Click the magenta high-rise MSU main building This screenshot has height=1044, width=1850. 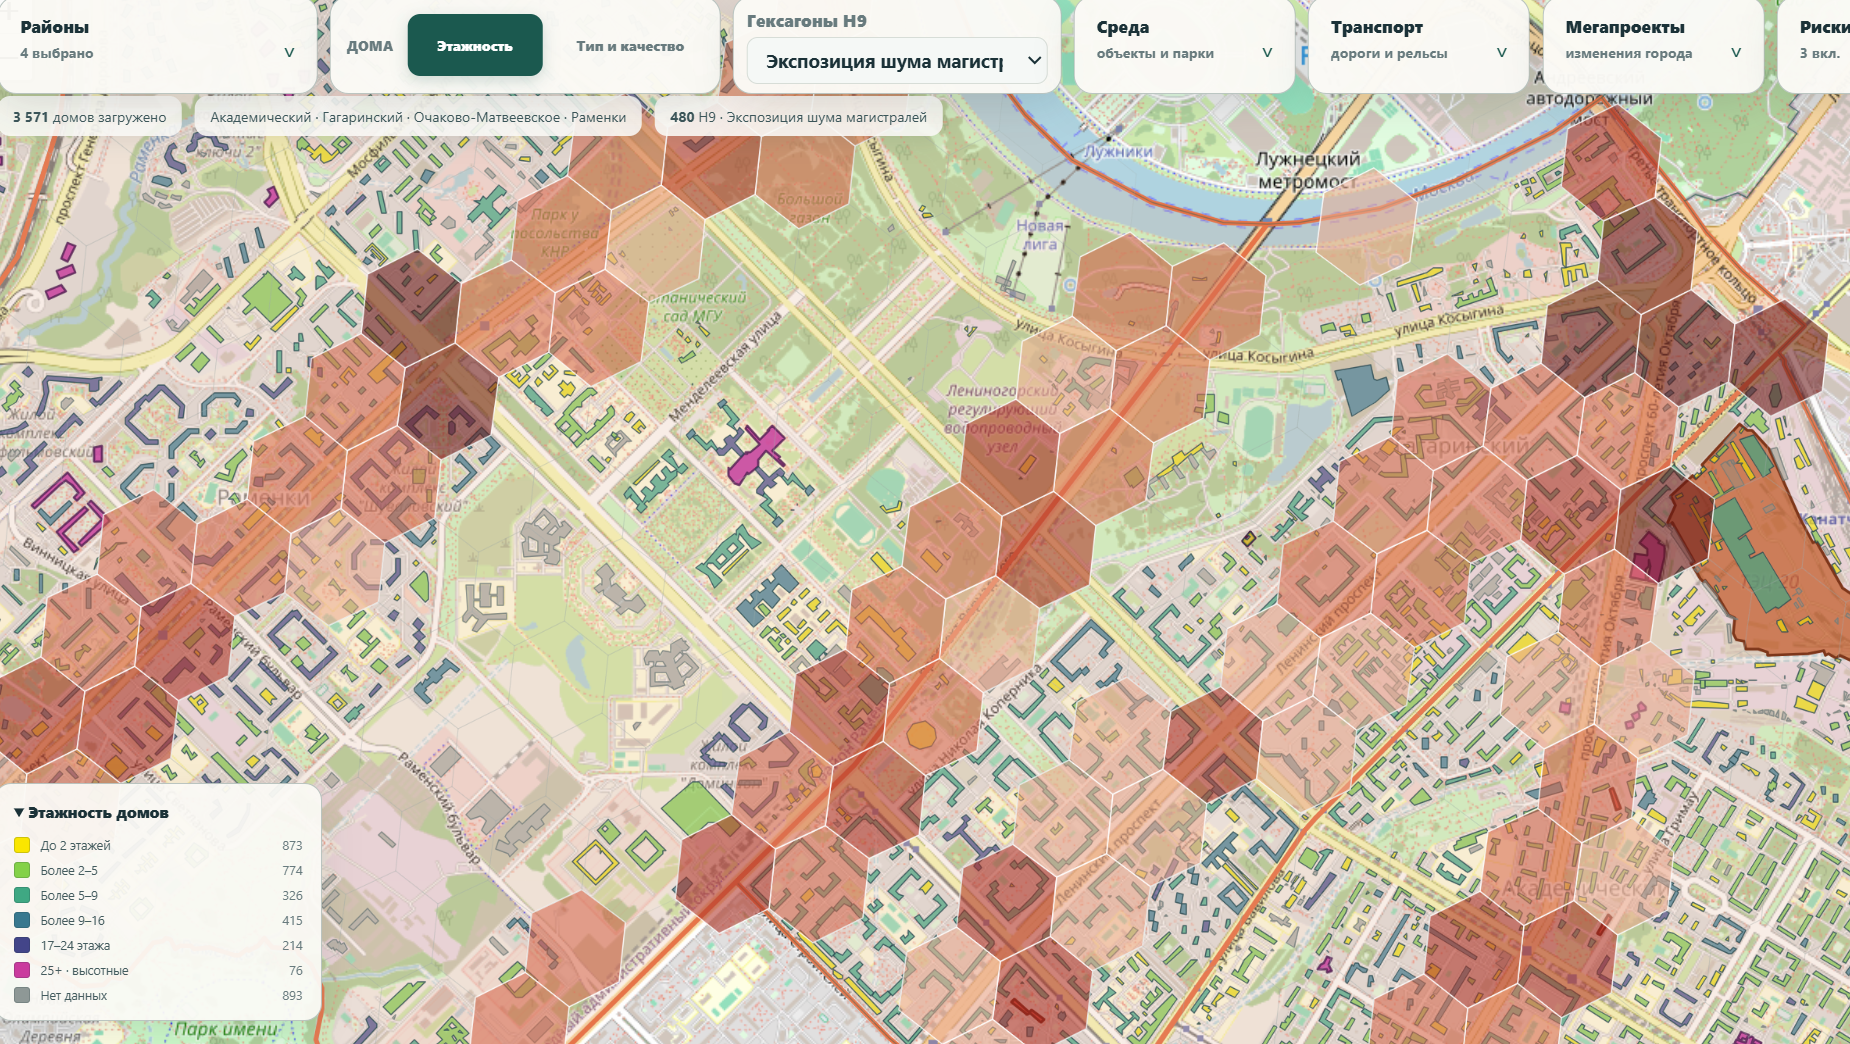click(755, 455)
